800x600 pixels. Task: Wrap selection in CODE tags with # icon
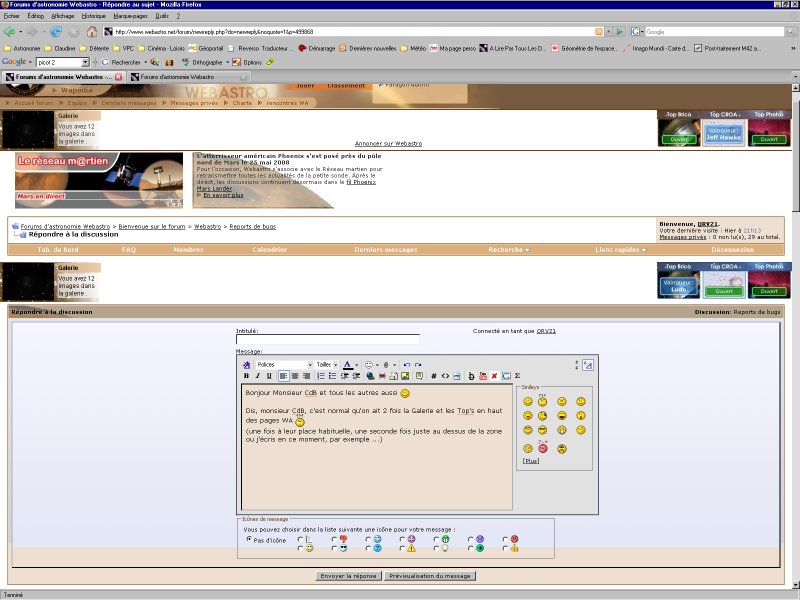(x=434, y=376)
